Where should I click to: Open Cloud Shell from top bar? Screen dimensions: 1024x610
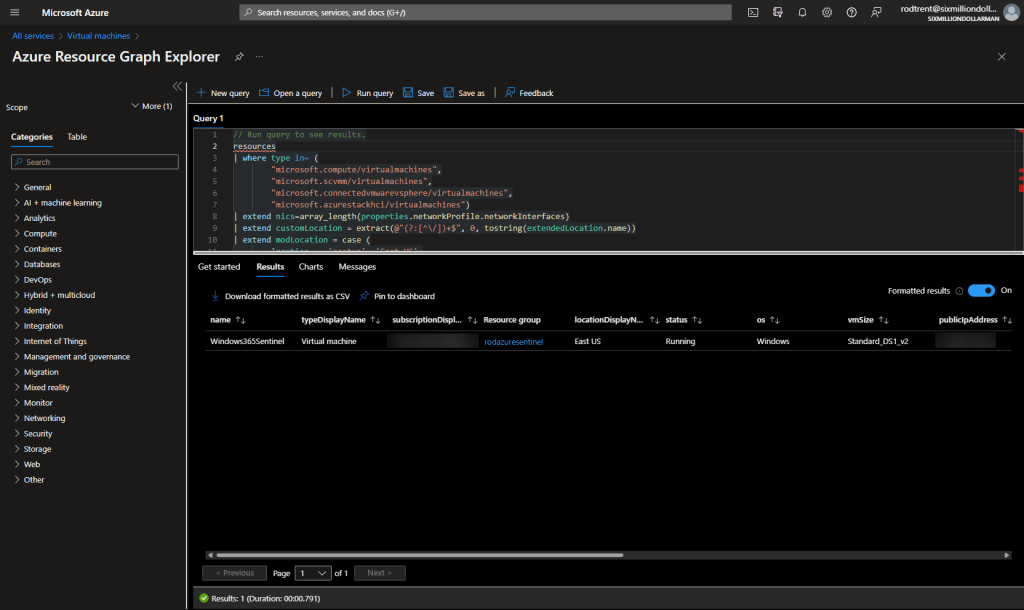[x=753, y=12]
